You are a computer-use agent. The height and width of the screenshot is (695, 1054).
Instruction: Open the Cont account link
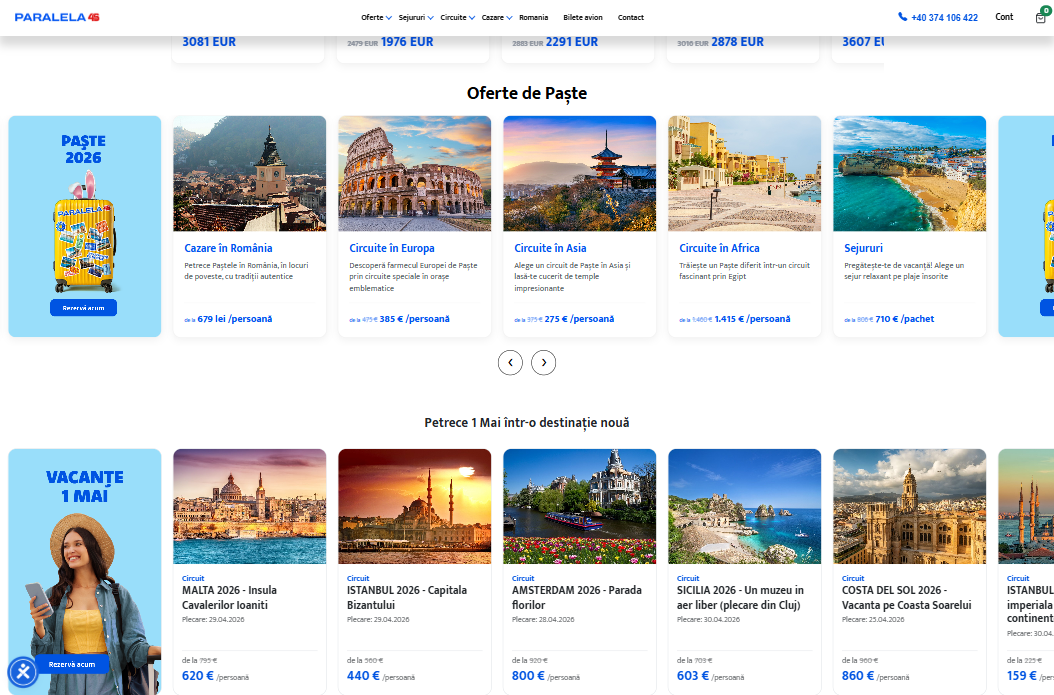(1004, 17)
